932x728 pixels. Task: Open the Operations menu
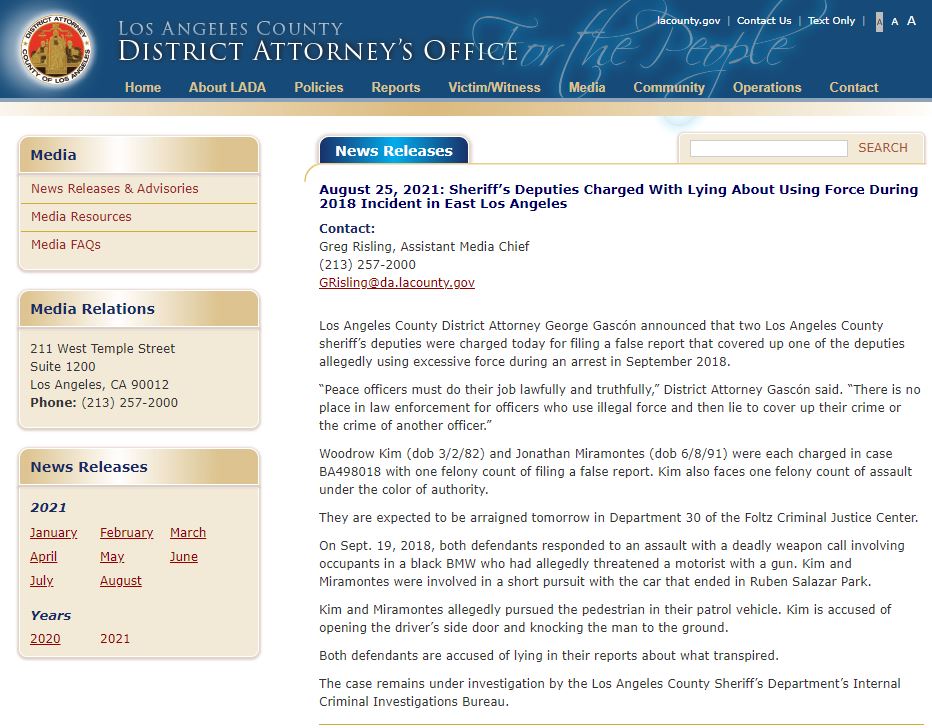[x=767, y=87]
